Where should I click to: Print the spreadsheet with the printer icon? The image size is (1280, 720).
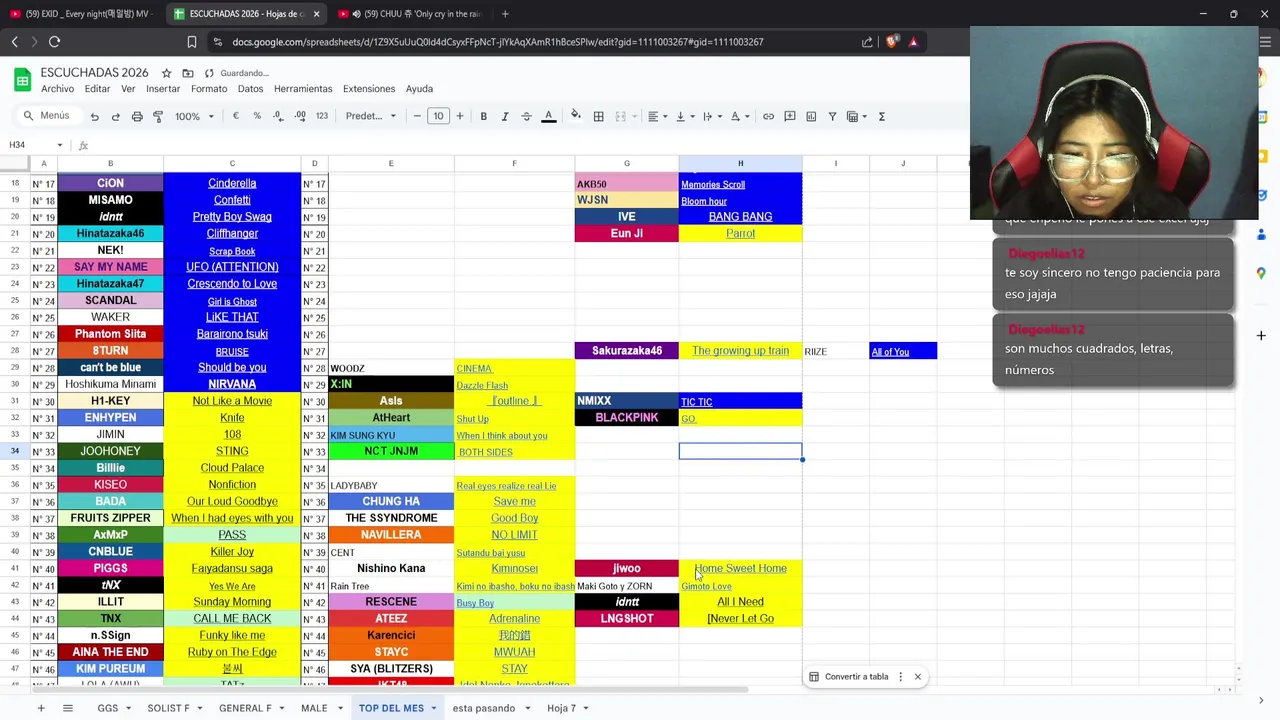[x=137, y=116]
